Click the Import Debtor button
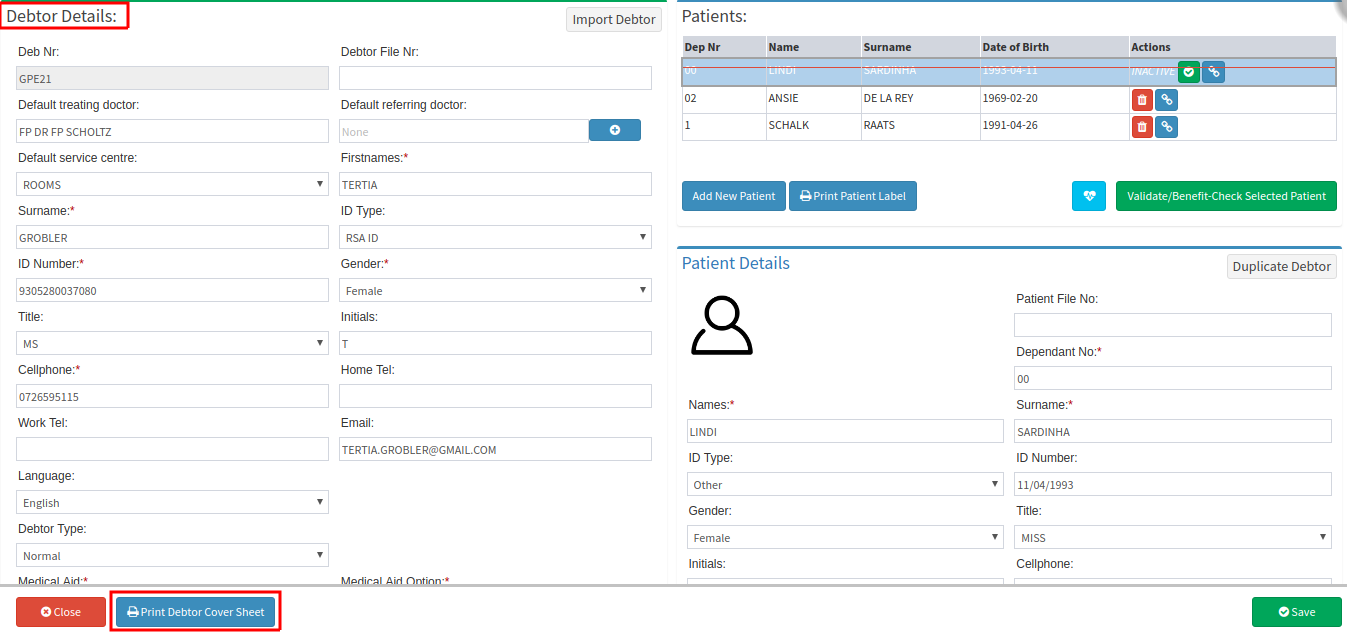Viewport: 1347px width, 633px height. pos(614,20)
